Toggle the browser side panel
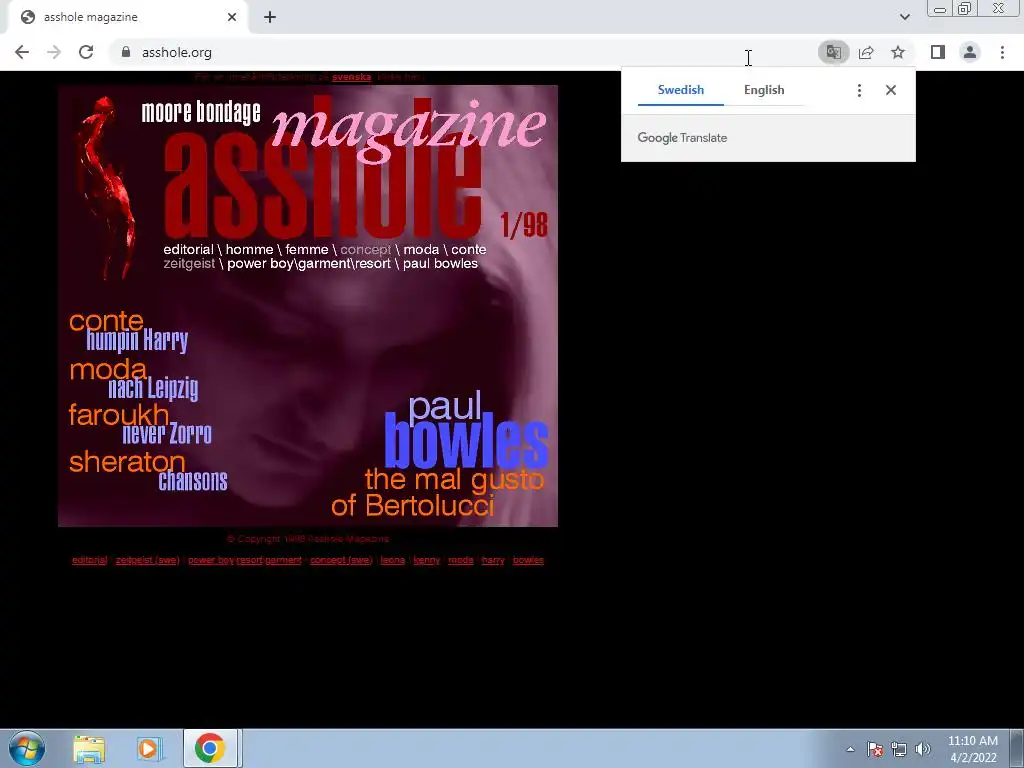 tap(938, 52)
